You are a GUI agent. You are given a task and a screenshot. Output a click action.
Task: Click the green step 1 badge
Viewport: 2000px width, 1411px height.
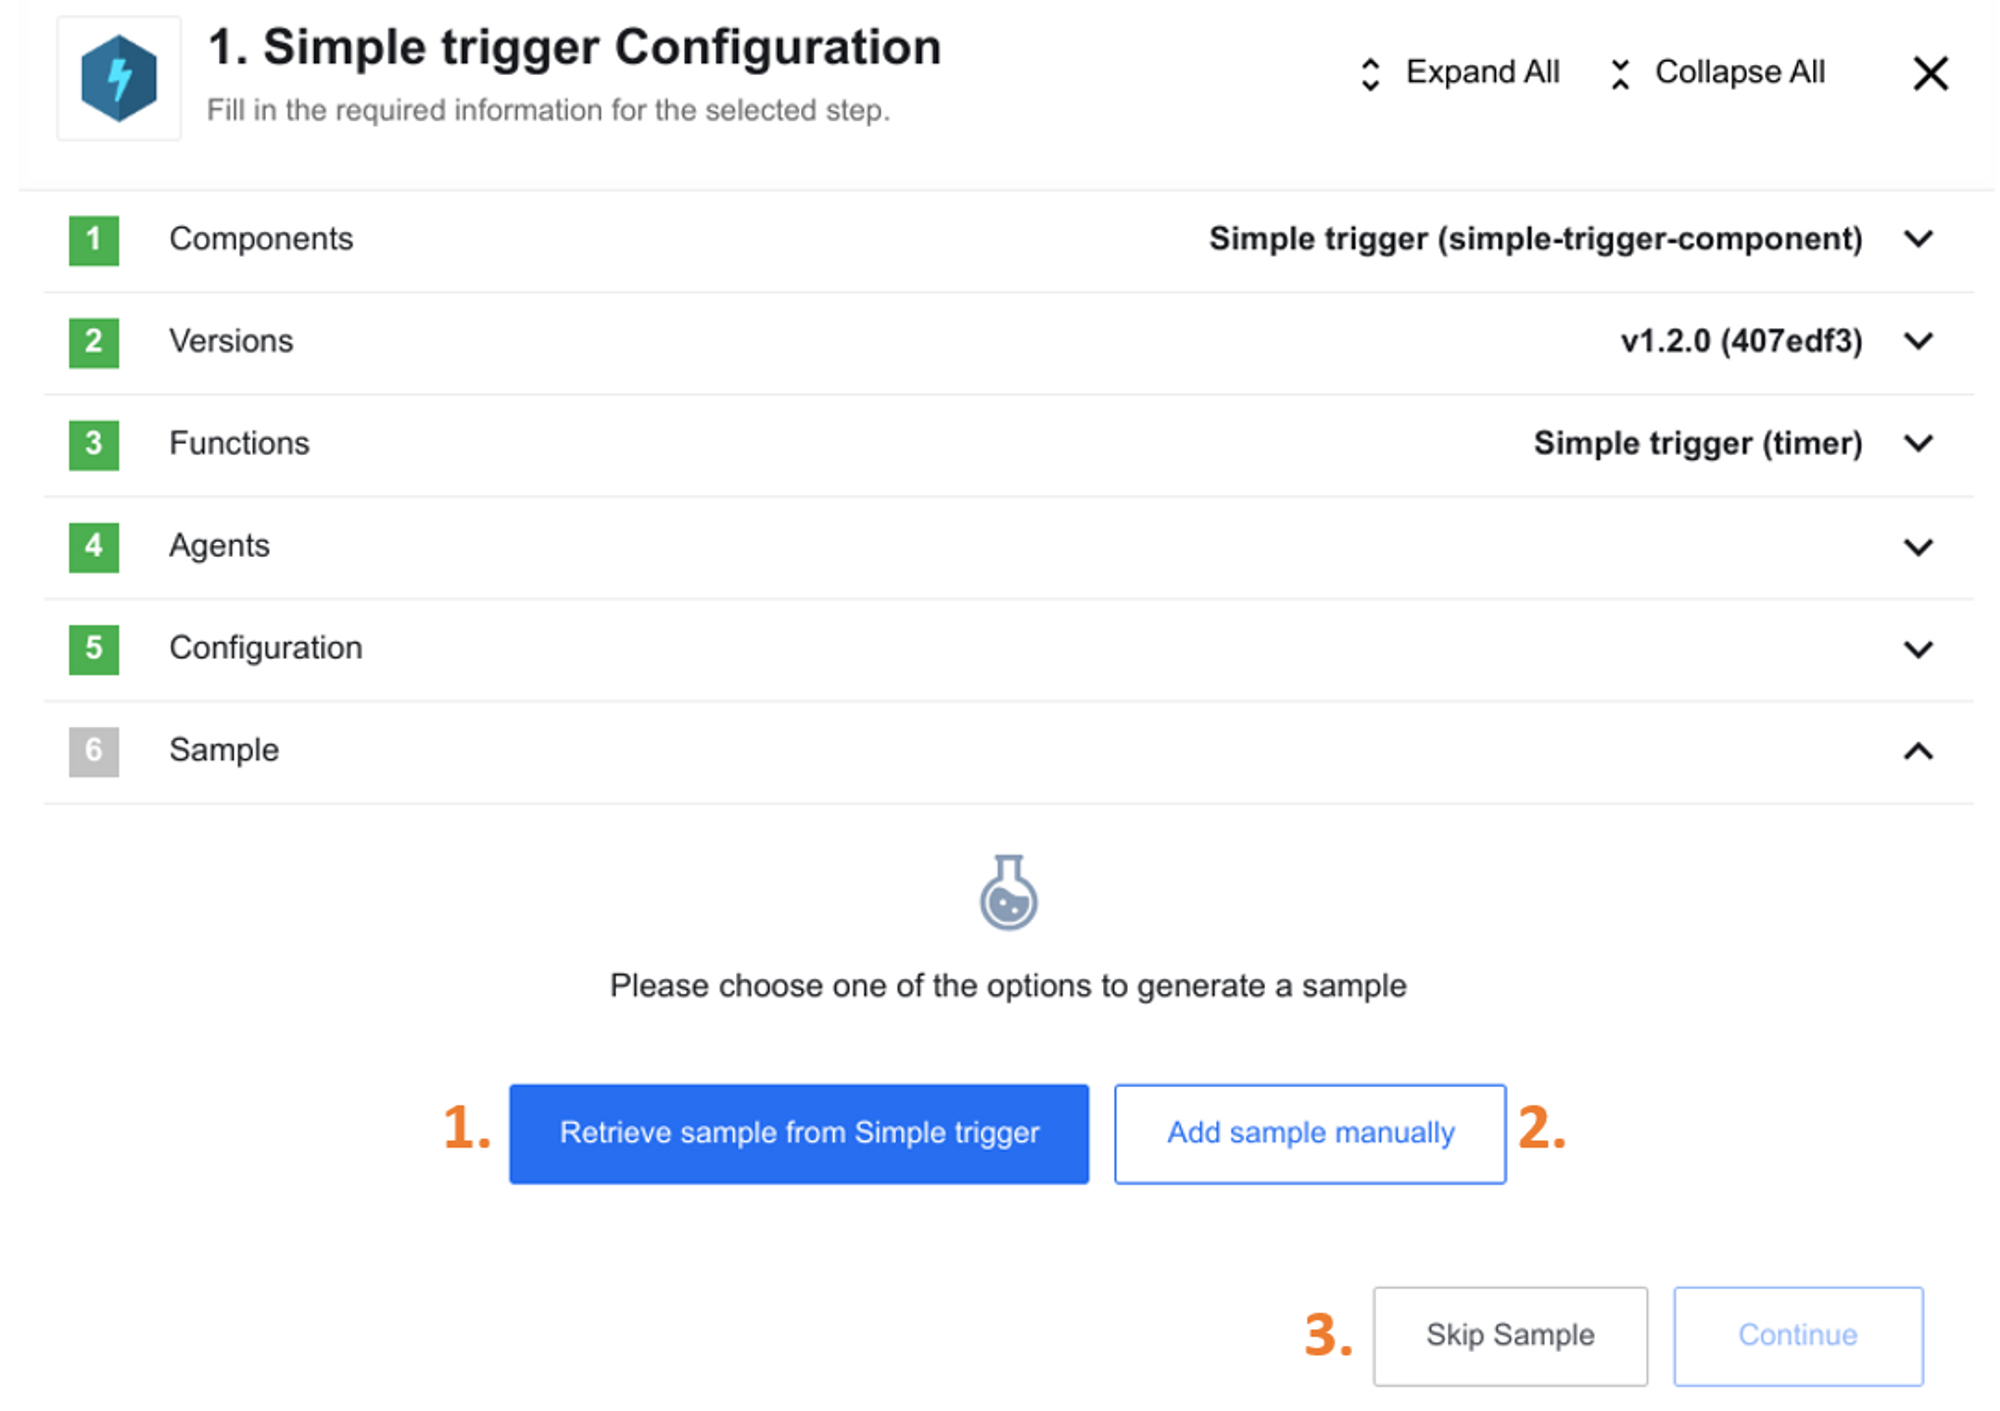click(94, 240)
